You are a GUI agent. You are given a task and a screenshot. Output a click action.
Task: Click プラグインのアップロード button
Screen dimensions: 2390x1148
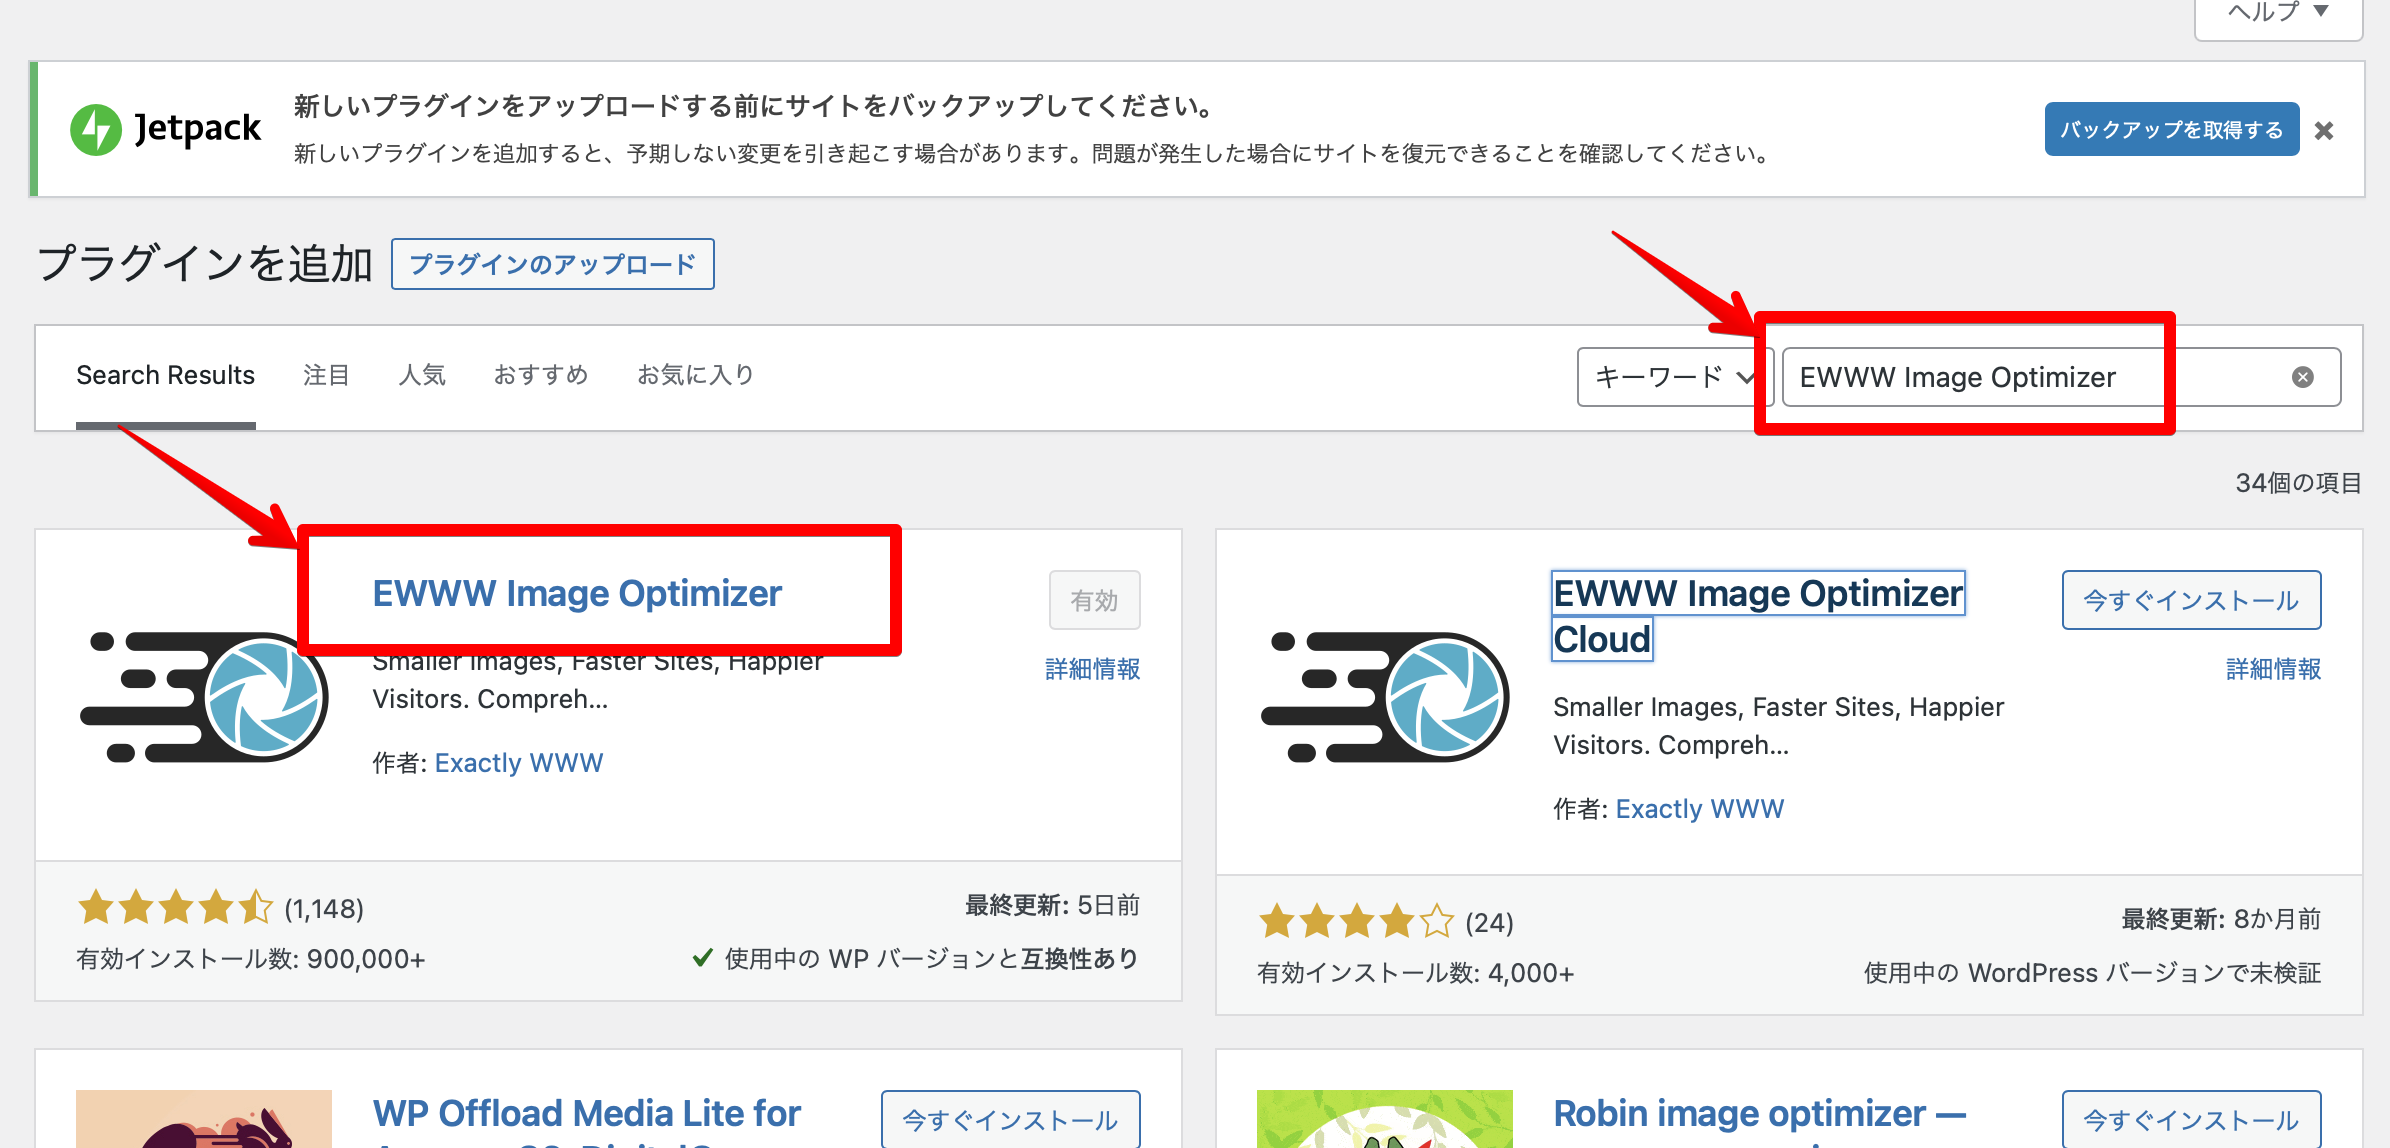click(x=552, y=264)
